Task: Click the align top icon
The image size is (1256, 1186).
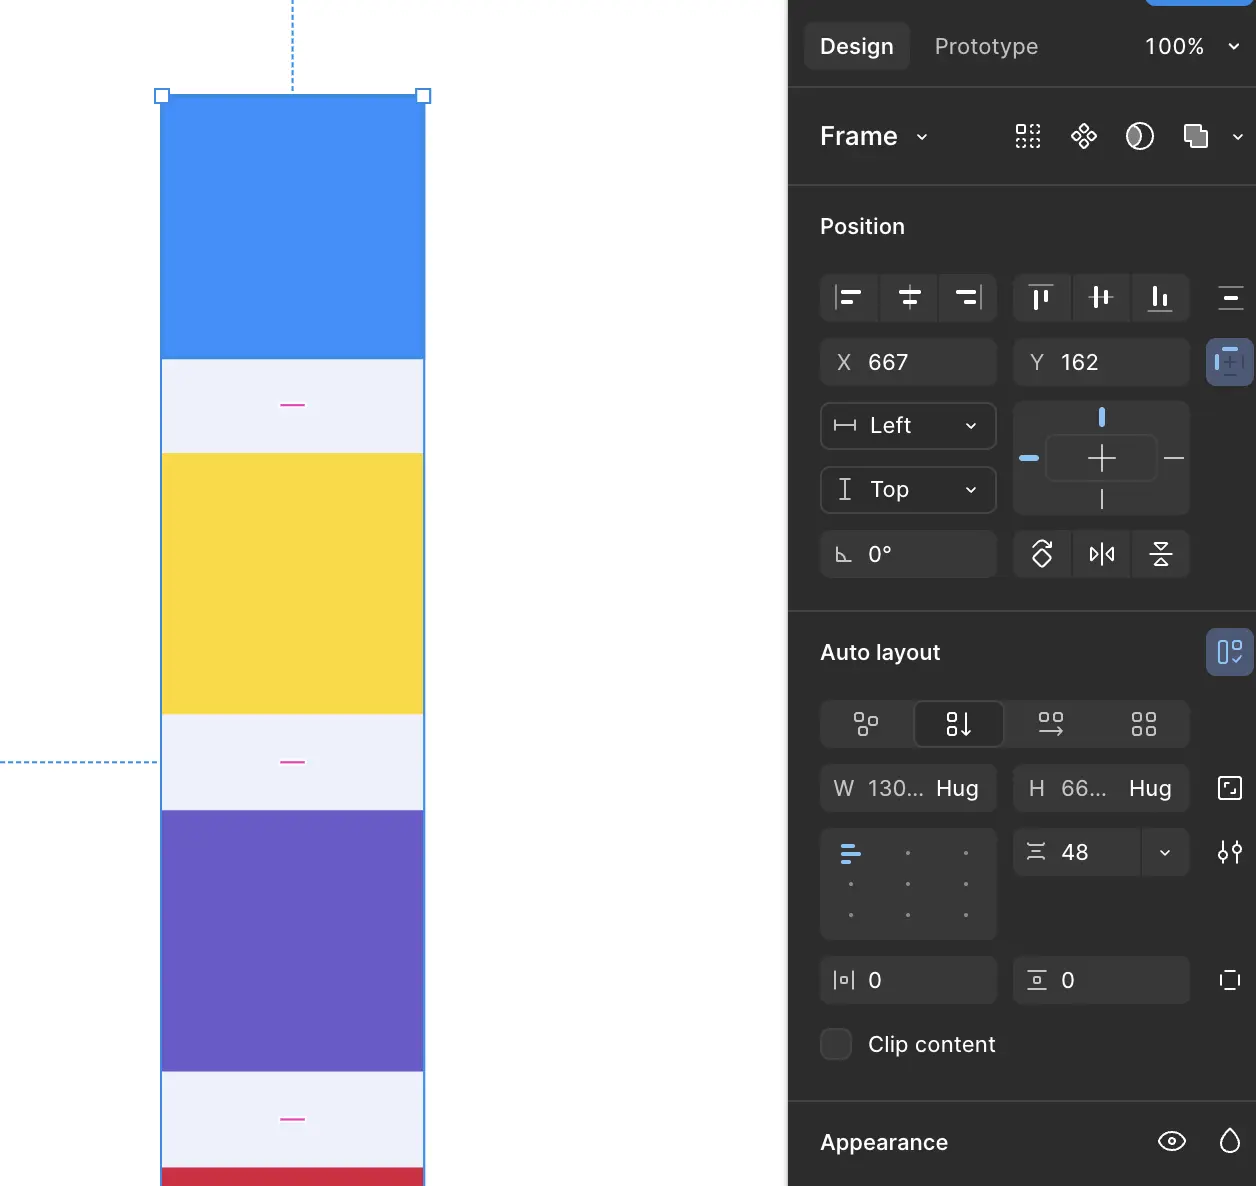Action: (x=1041, y=298)
